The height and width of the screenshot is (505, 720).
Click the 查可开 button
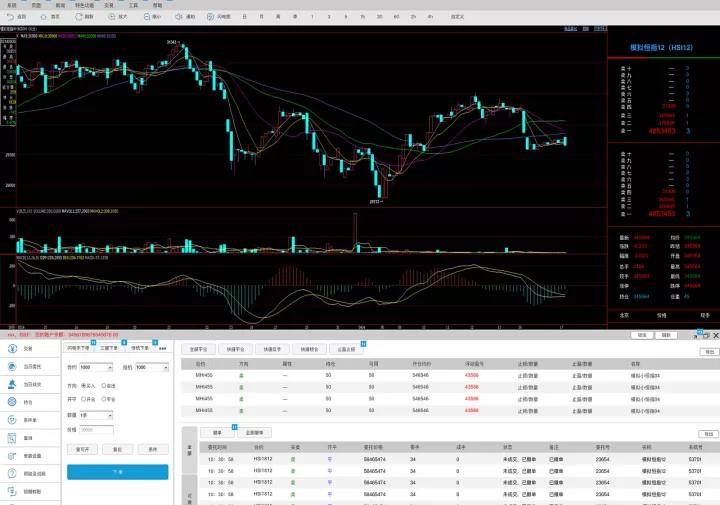[82, 449]
